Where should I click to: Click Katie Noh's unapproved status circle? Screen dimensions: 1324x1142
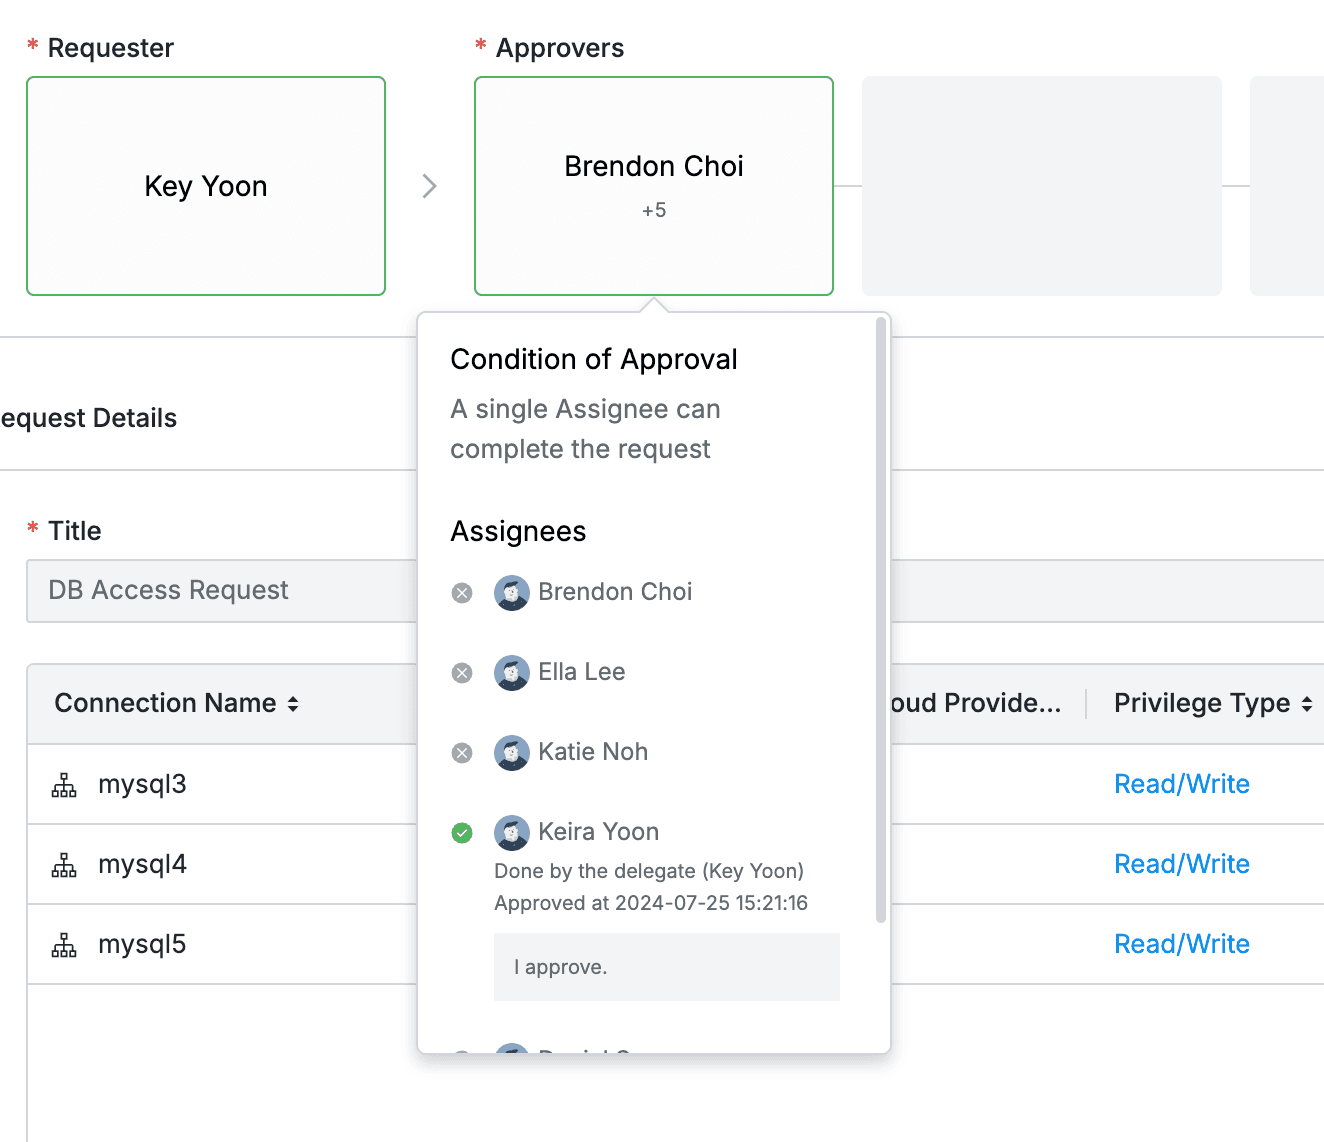point(461,752)
